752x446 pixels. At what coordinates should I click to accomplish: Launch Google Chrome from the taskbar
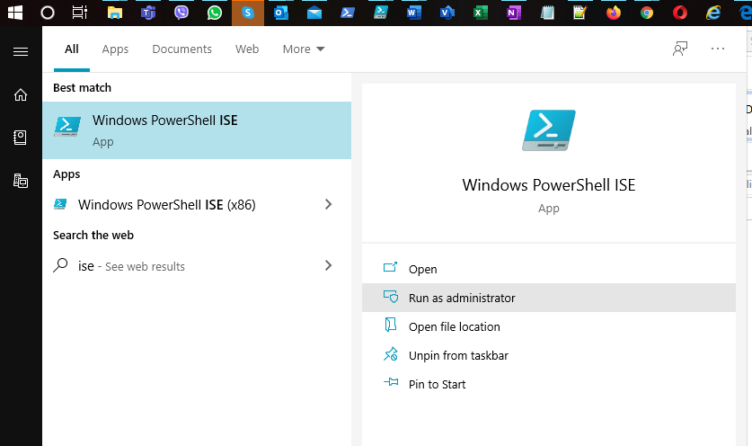coord(646,13)
